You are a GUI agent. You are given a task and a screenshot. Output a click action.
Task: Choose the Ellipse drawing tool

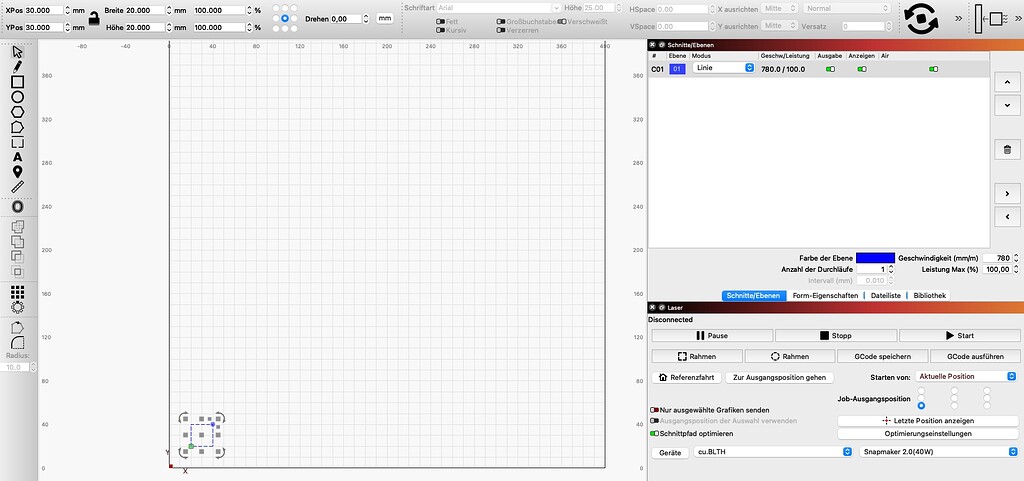[x=18, y=97]
